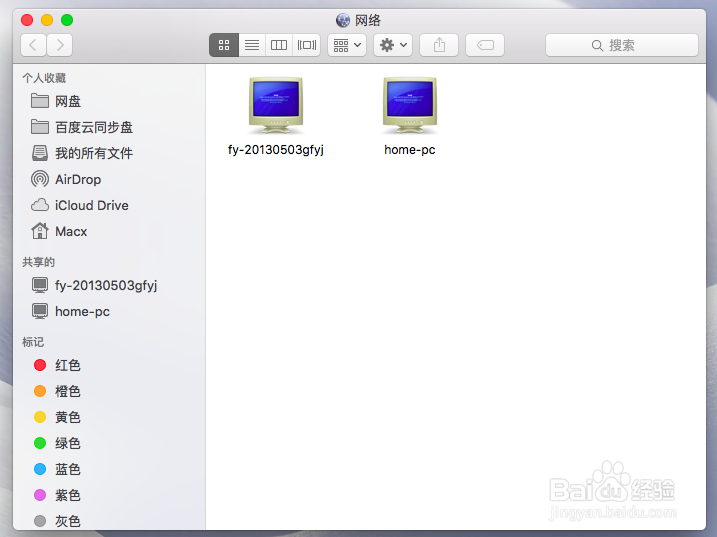717x537 pixels.
Task: Minimize window with yellow button
Action: click(x=47, y=20)
